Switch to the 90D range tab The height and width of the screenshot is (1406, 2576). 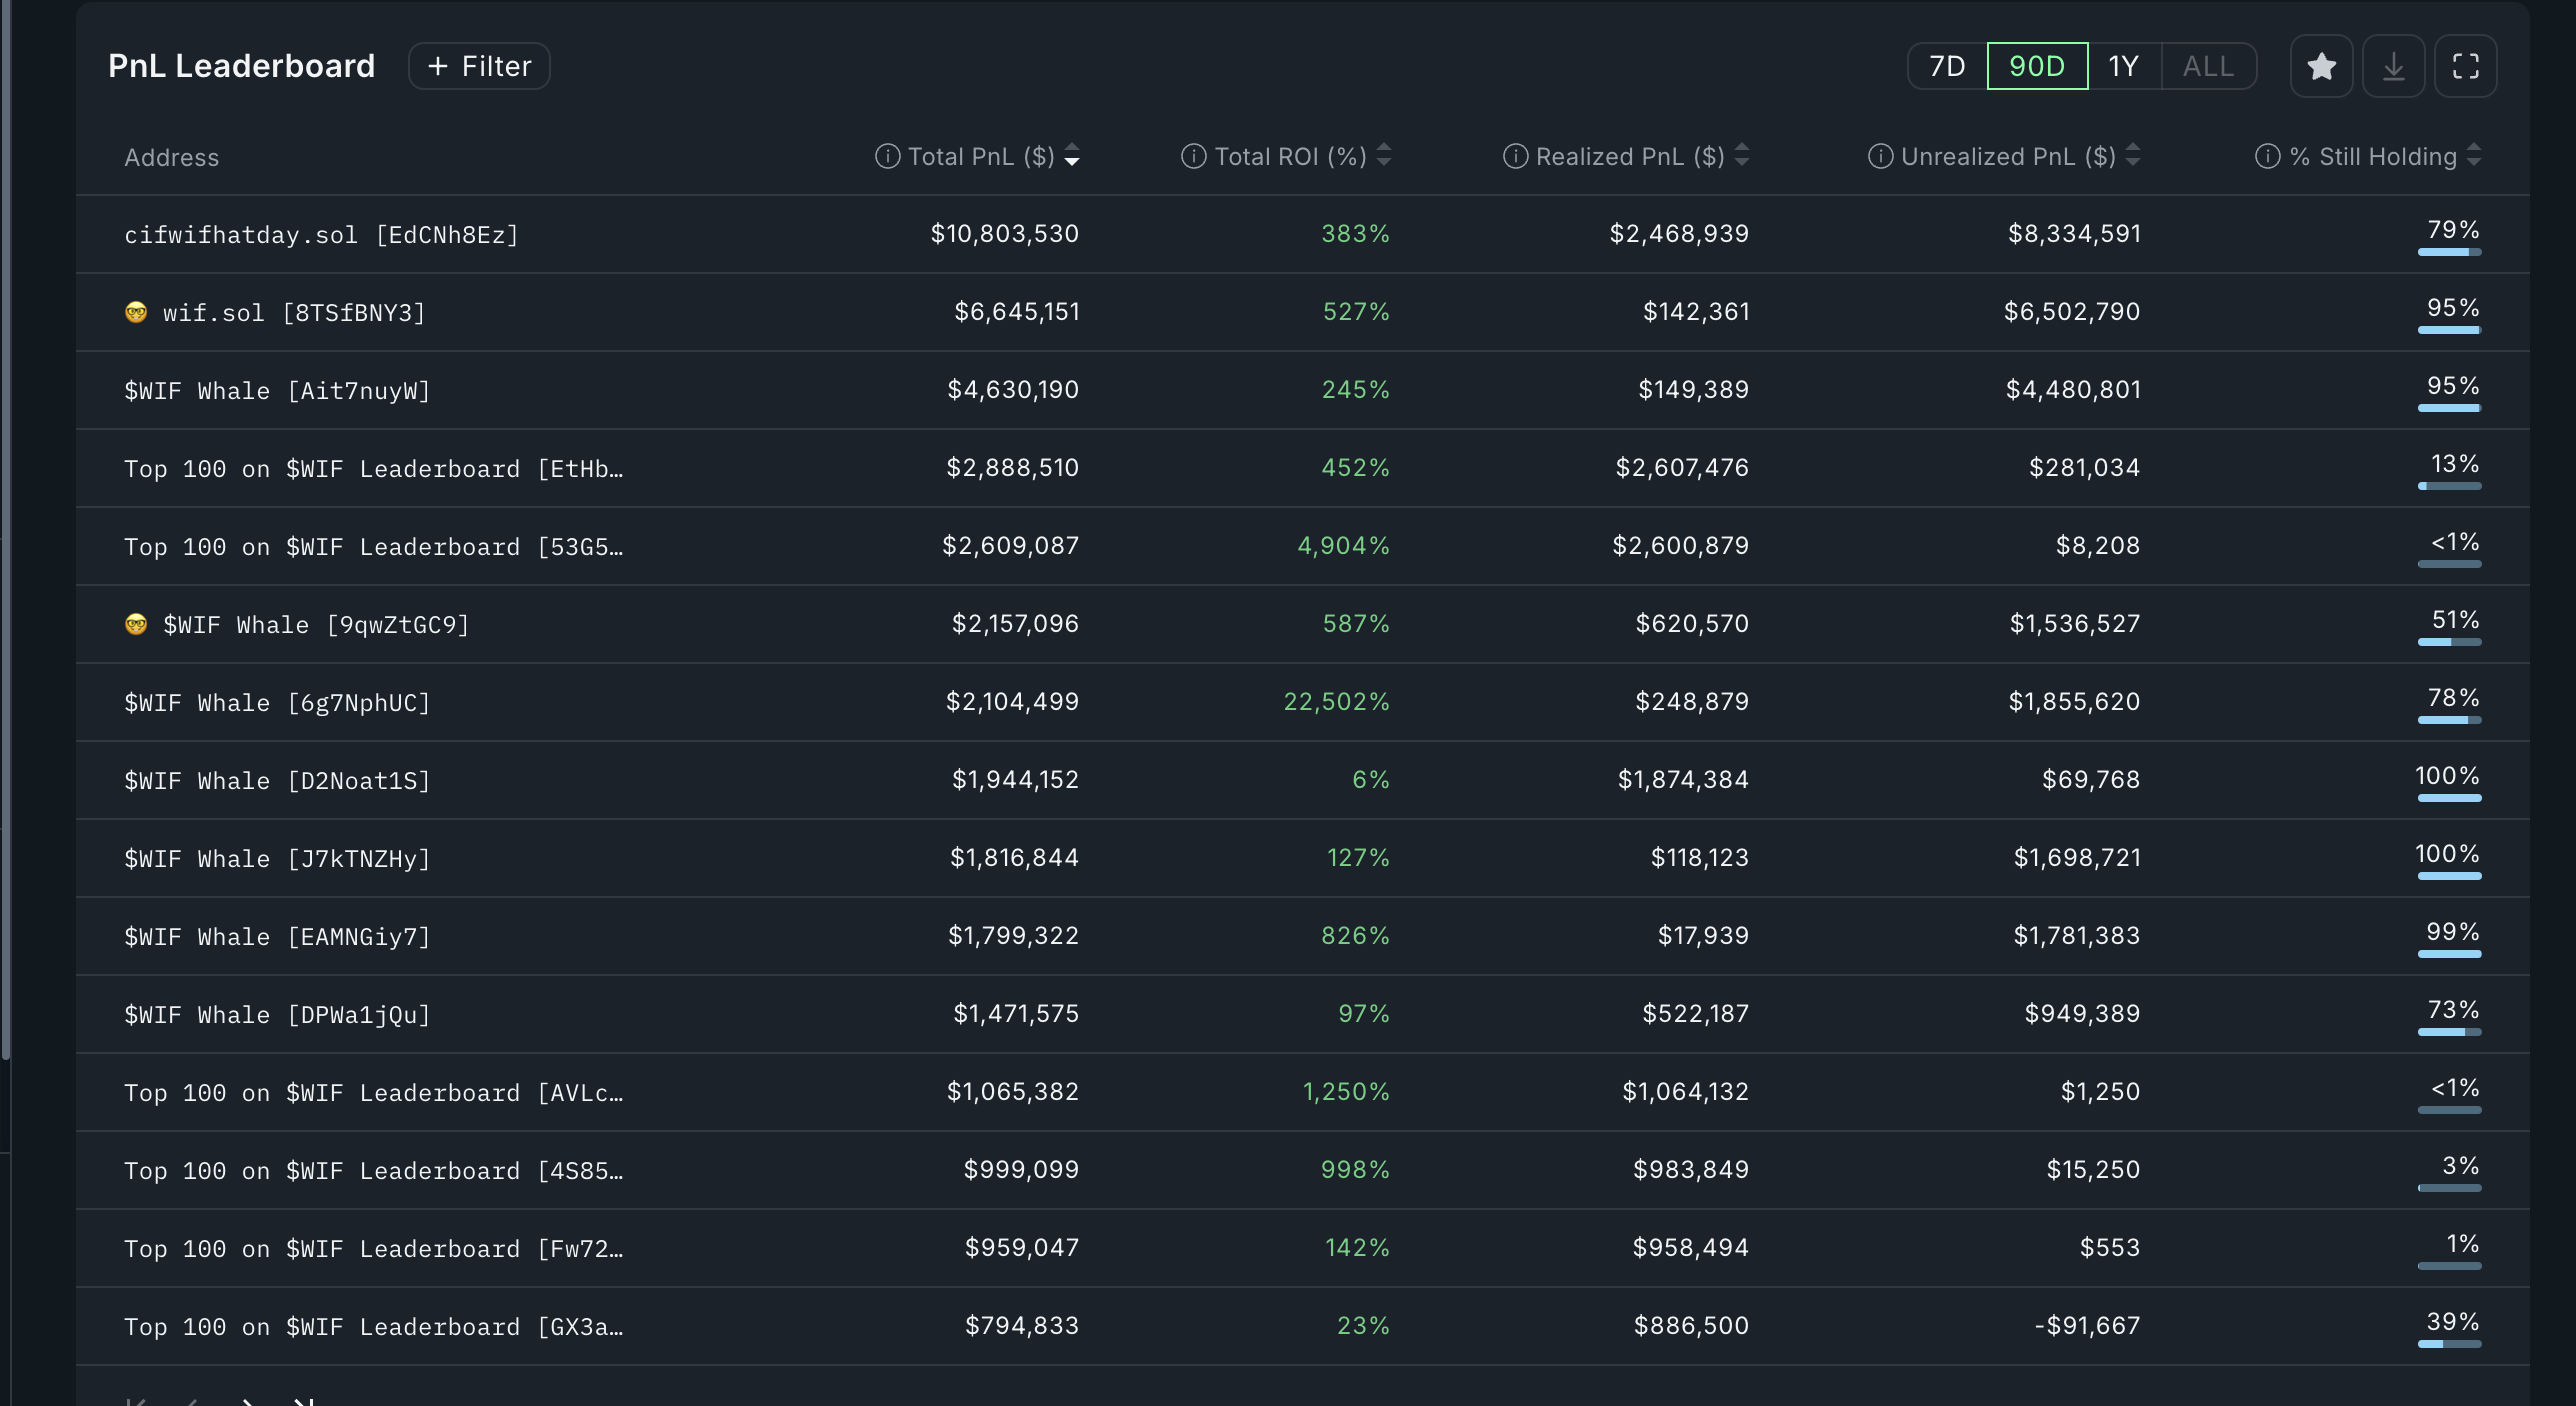[x=2037, y=66]
